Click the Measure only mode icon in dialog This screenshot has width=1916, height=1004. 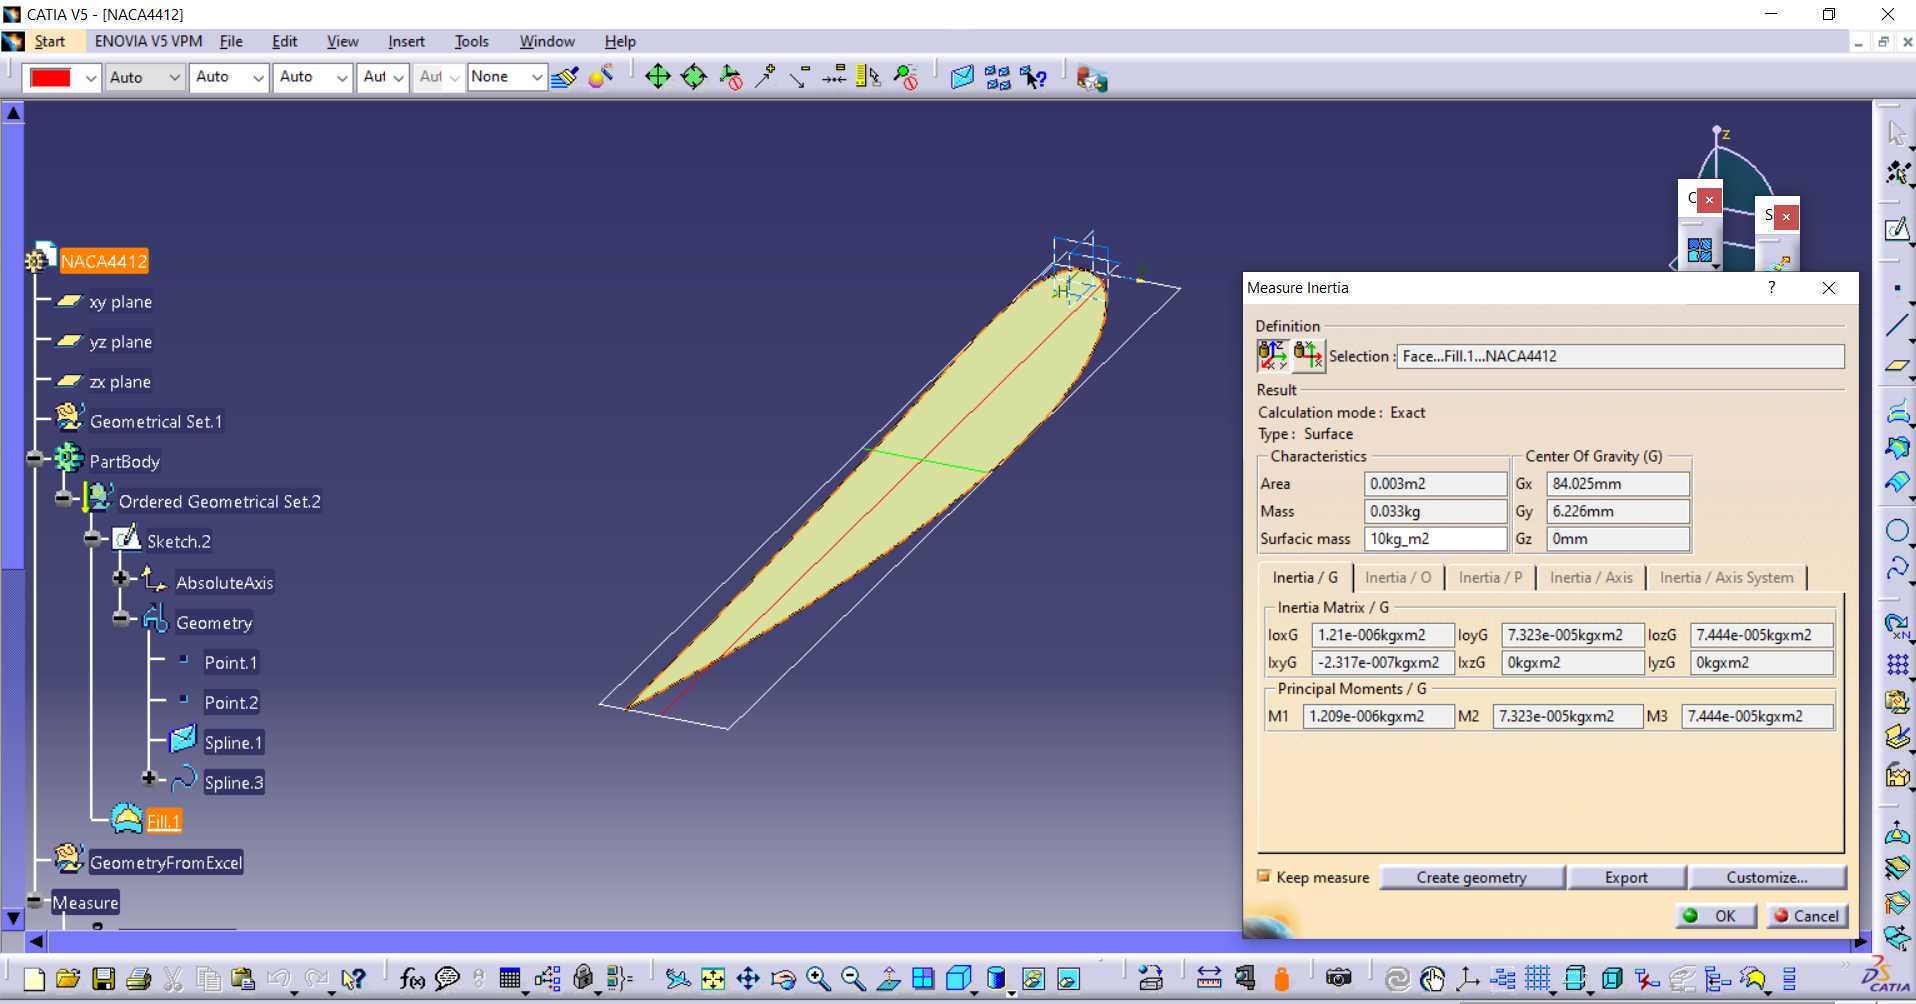[x=1272, y=355]
